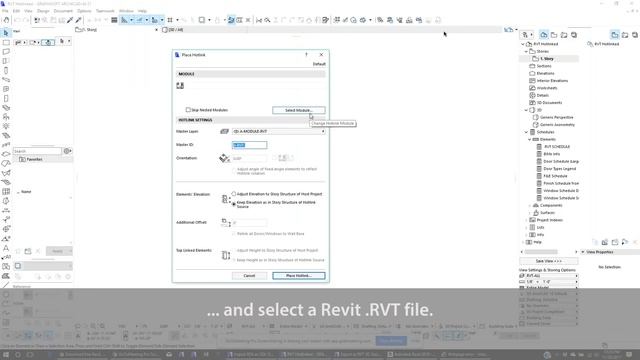This screenshot has height=360, width=640.
Task: Open the Master Layer dropdown
Action: pos(278,131)
